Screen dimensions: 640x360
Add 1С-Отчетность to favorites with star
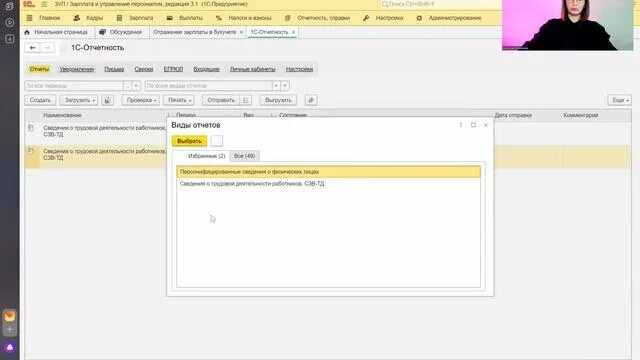[x=63, y=48]
